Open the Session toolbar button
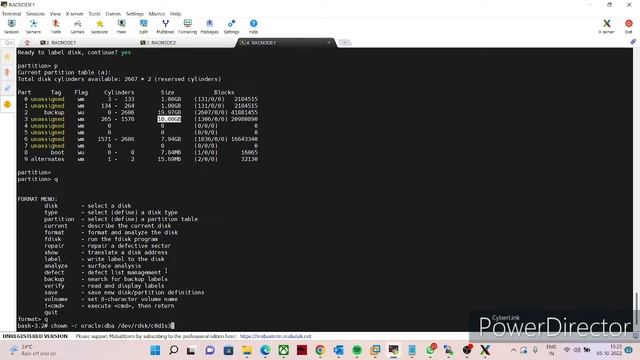Image resolution: width=640 pixels, height=360 pixels. (11, 26)
